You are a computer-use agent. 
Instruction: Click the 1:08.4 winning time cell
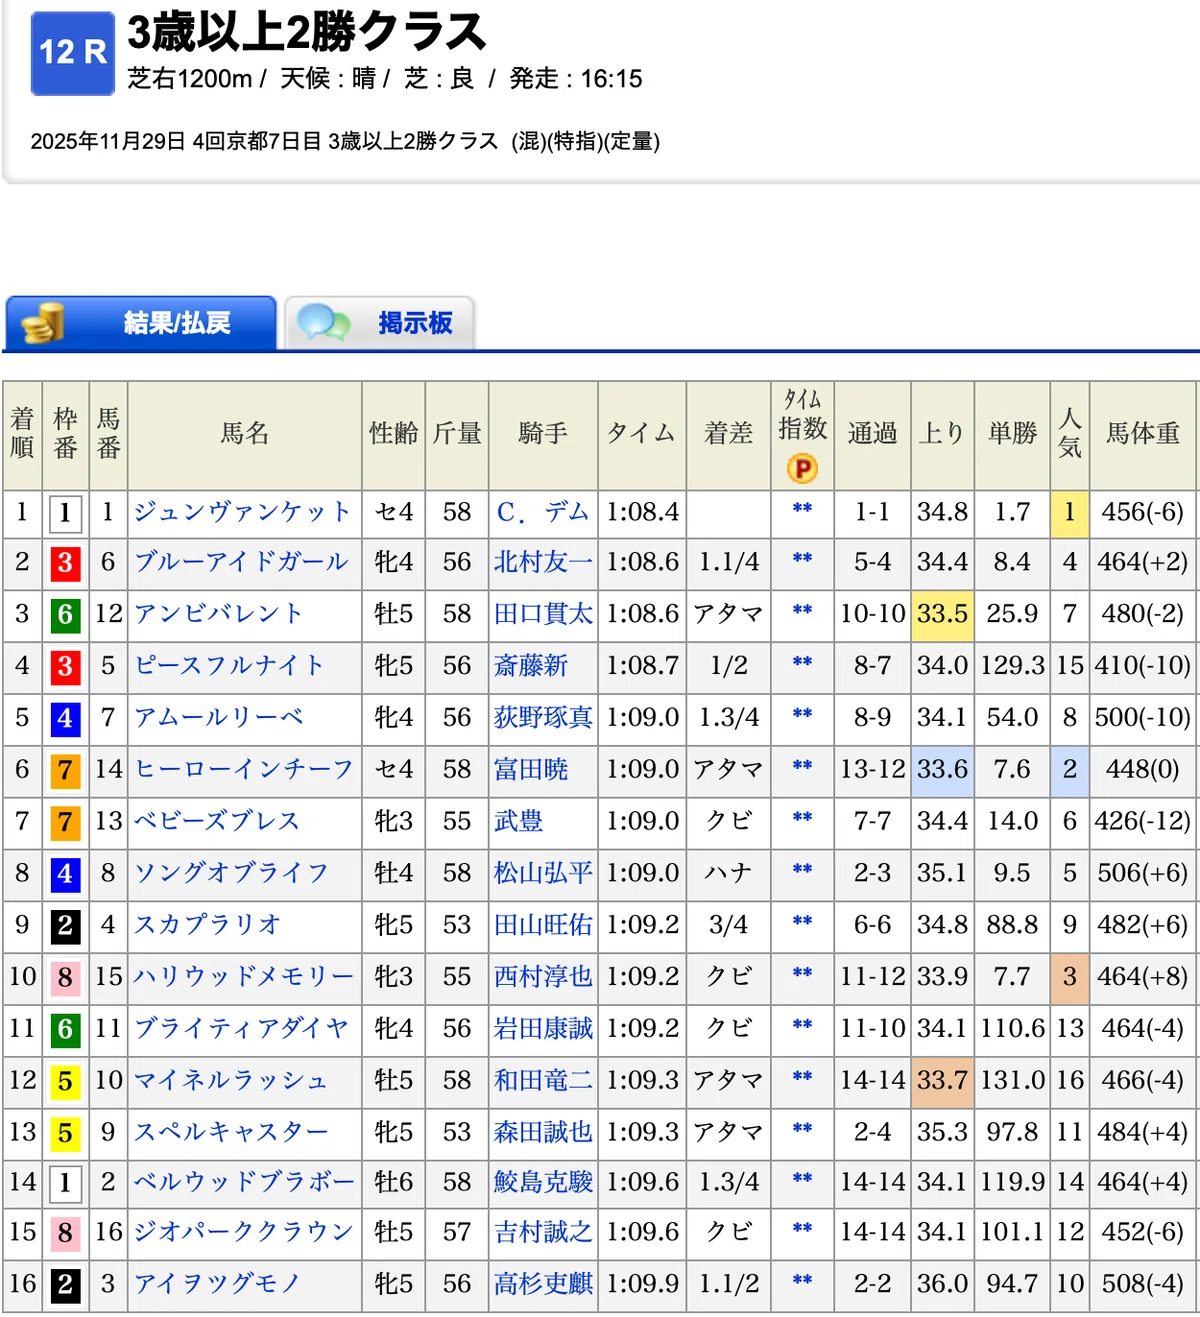[x=642, y=512]
